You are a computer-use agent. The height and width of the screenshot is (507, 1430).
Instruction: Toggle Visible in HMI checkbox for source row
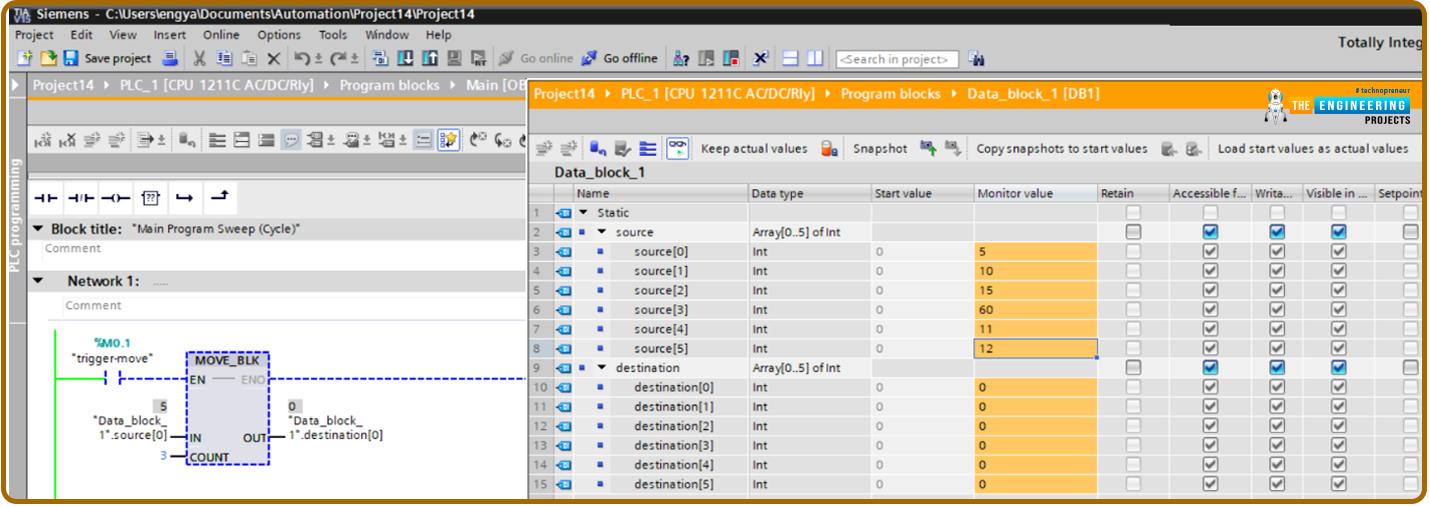click(x=1338, y=232)
